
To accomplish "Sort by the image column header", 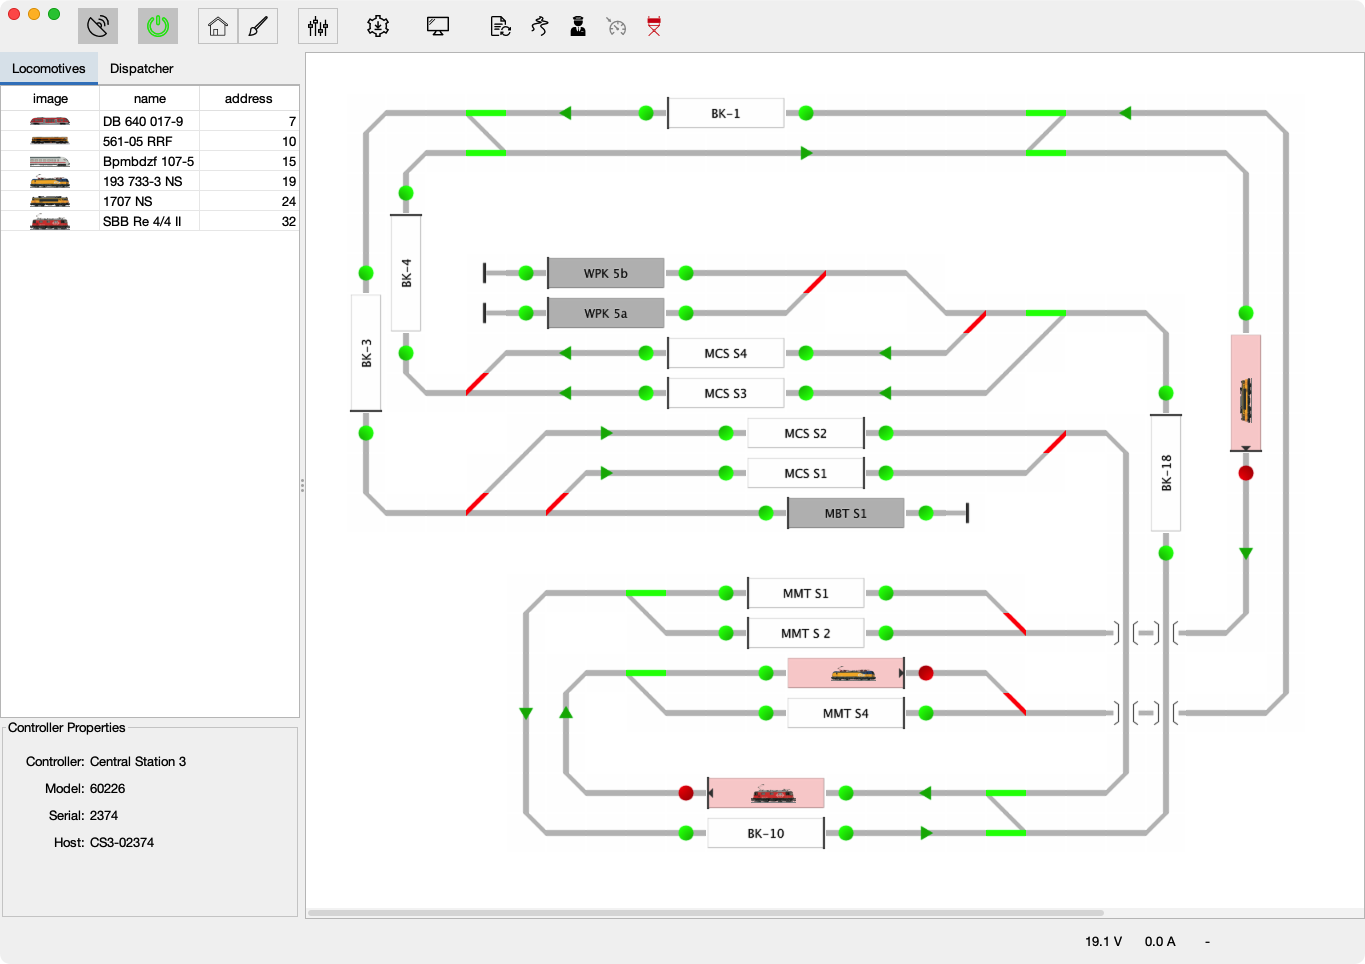I will click(x=50, y=98).
